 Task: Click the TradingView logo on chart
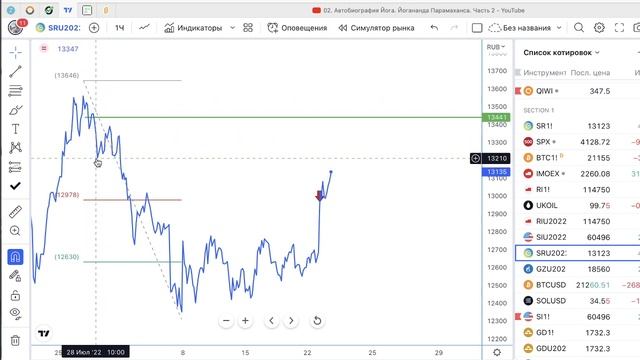(44, 333)
